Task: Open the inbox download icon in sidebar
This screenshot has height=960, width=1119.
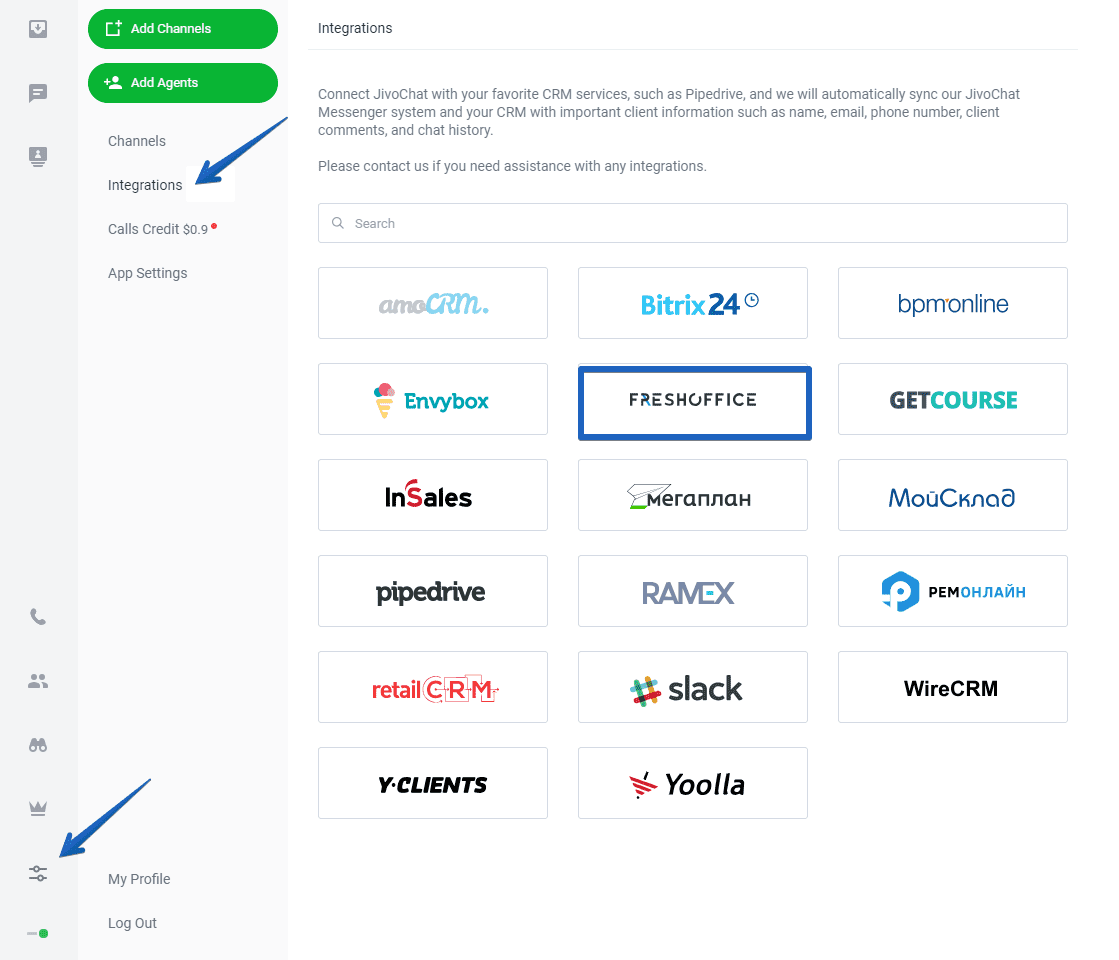Action: click(x=38, y=29)
